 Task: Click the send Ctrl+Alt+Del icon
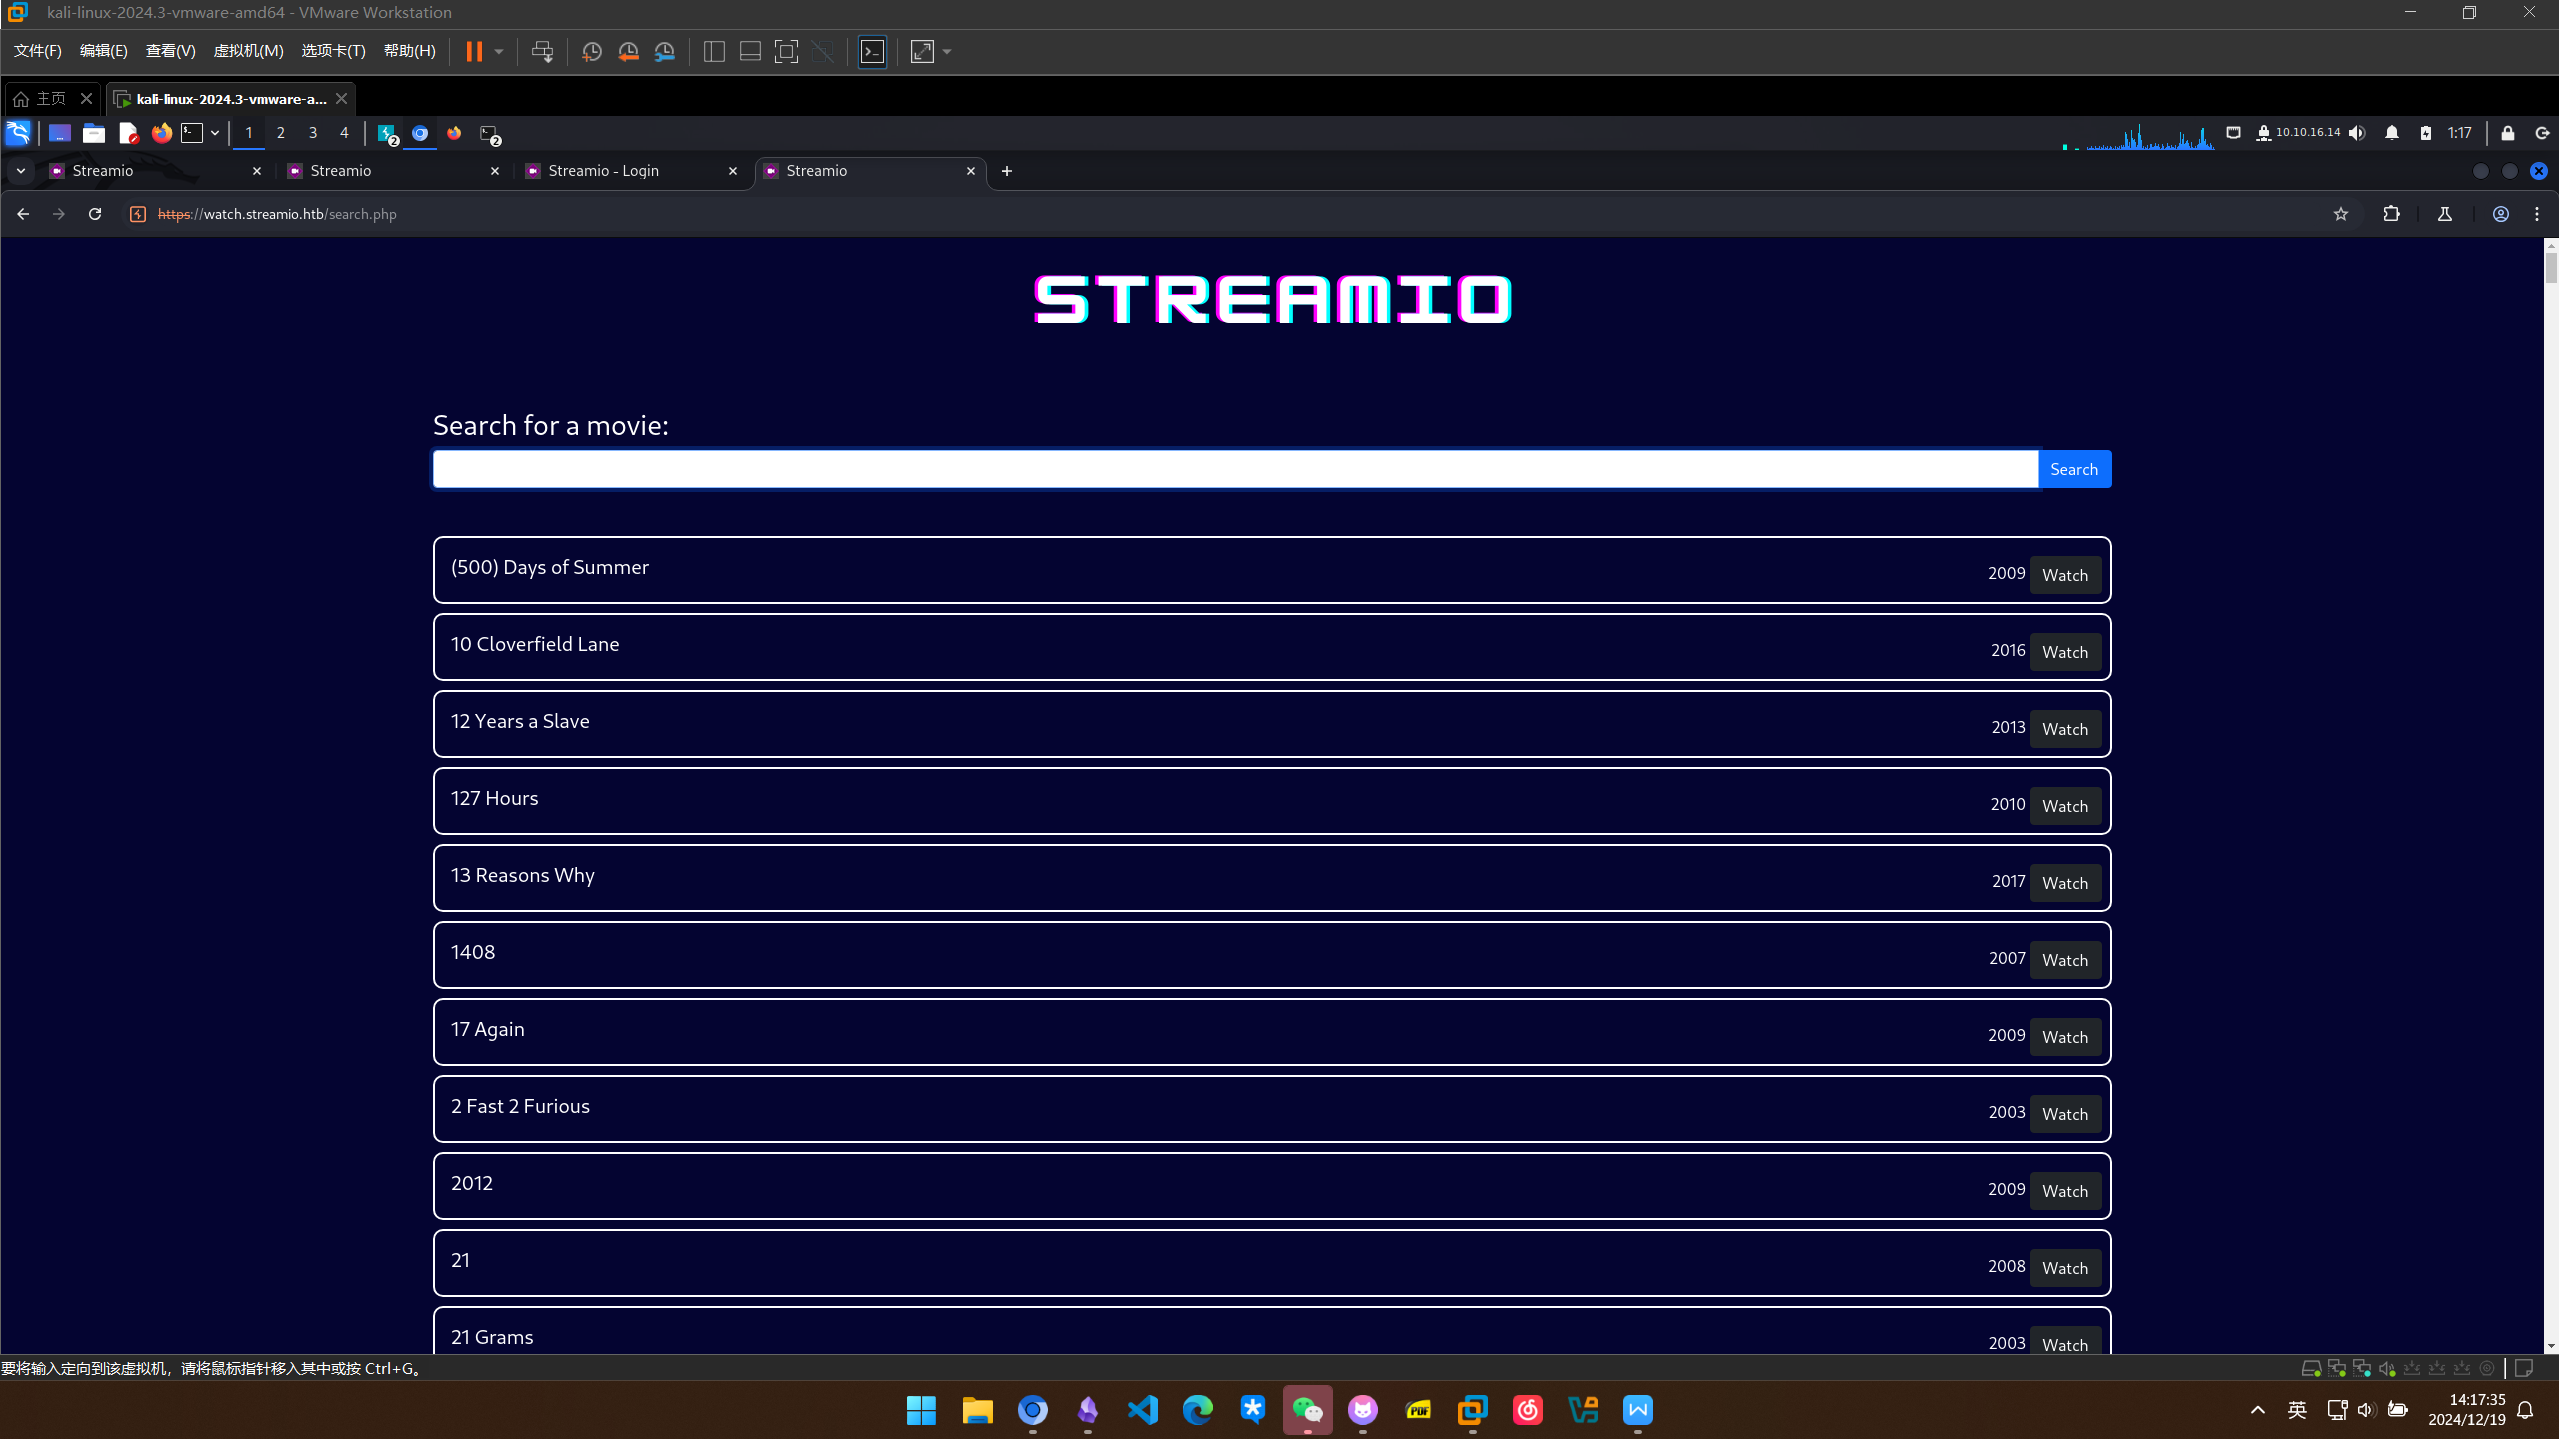(x=542, y=52)
